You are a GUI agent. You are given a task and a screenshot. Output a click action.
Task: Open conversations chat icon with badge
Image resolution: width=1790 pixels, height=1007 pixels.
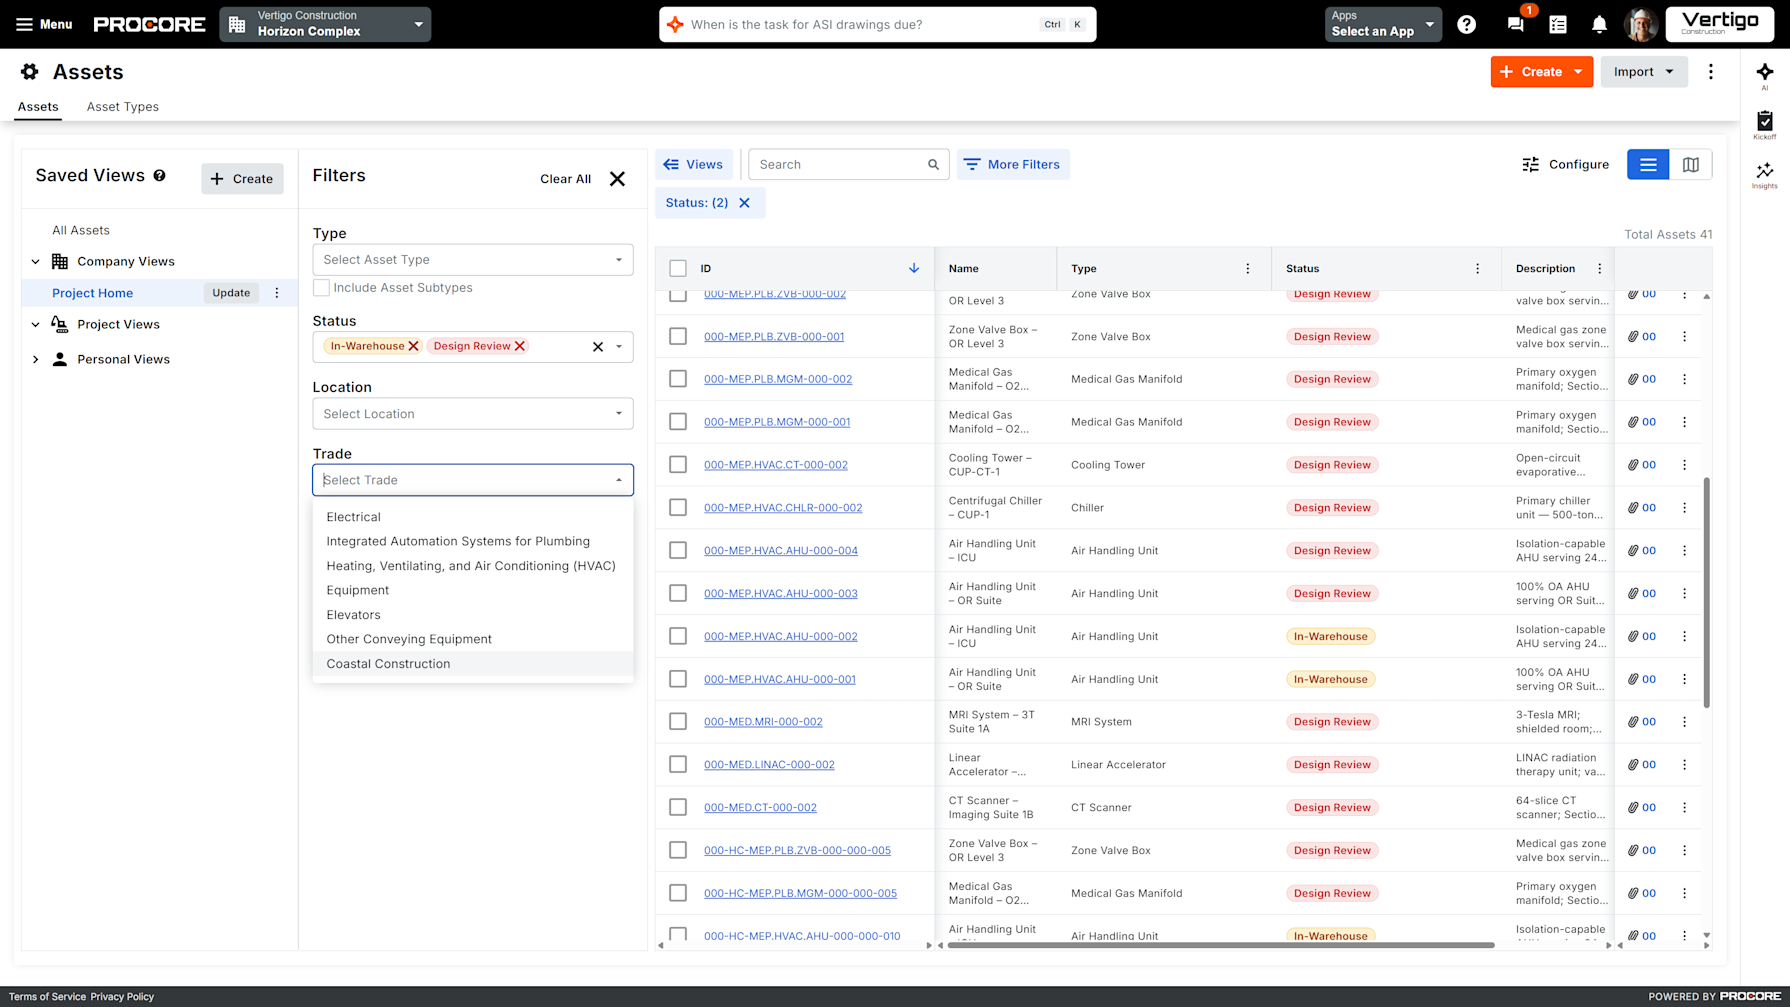[x=1516, y=24]
